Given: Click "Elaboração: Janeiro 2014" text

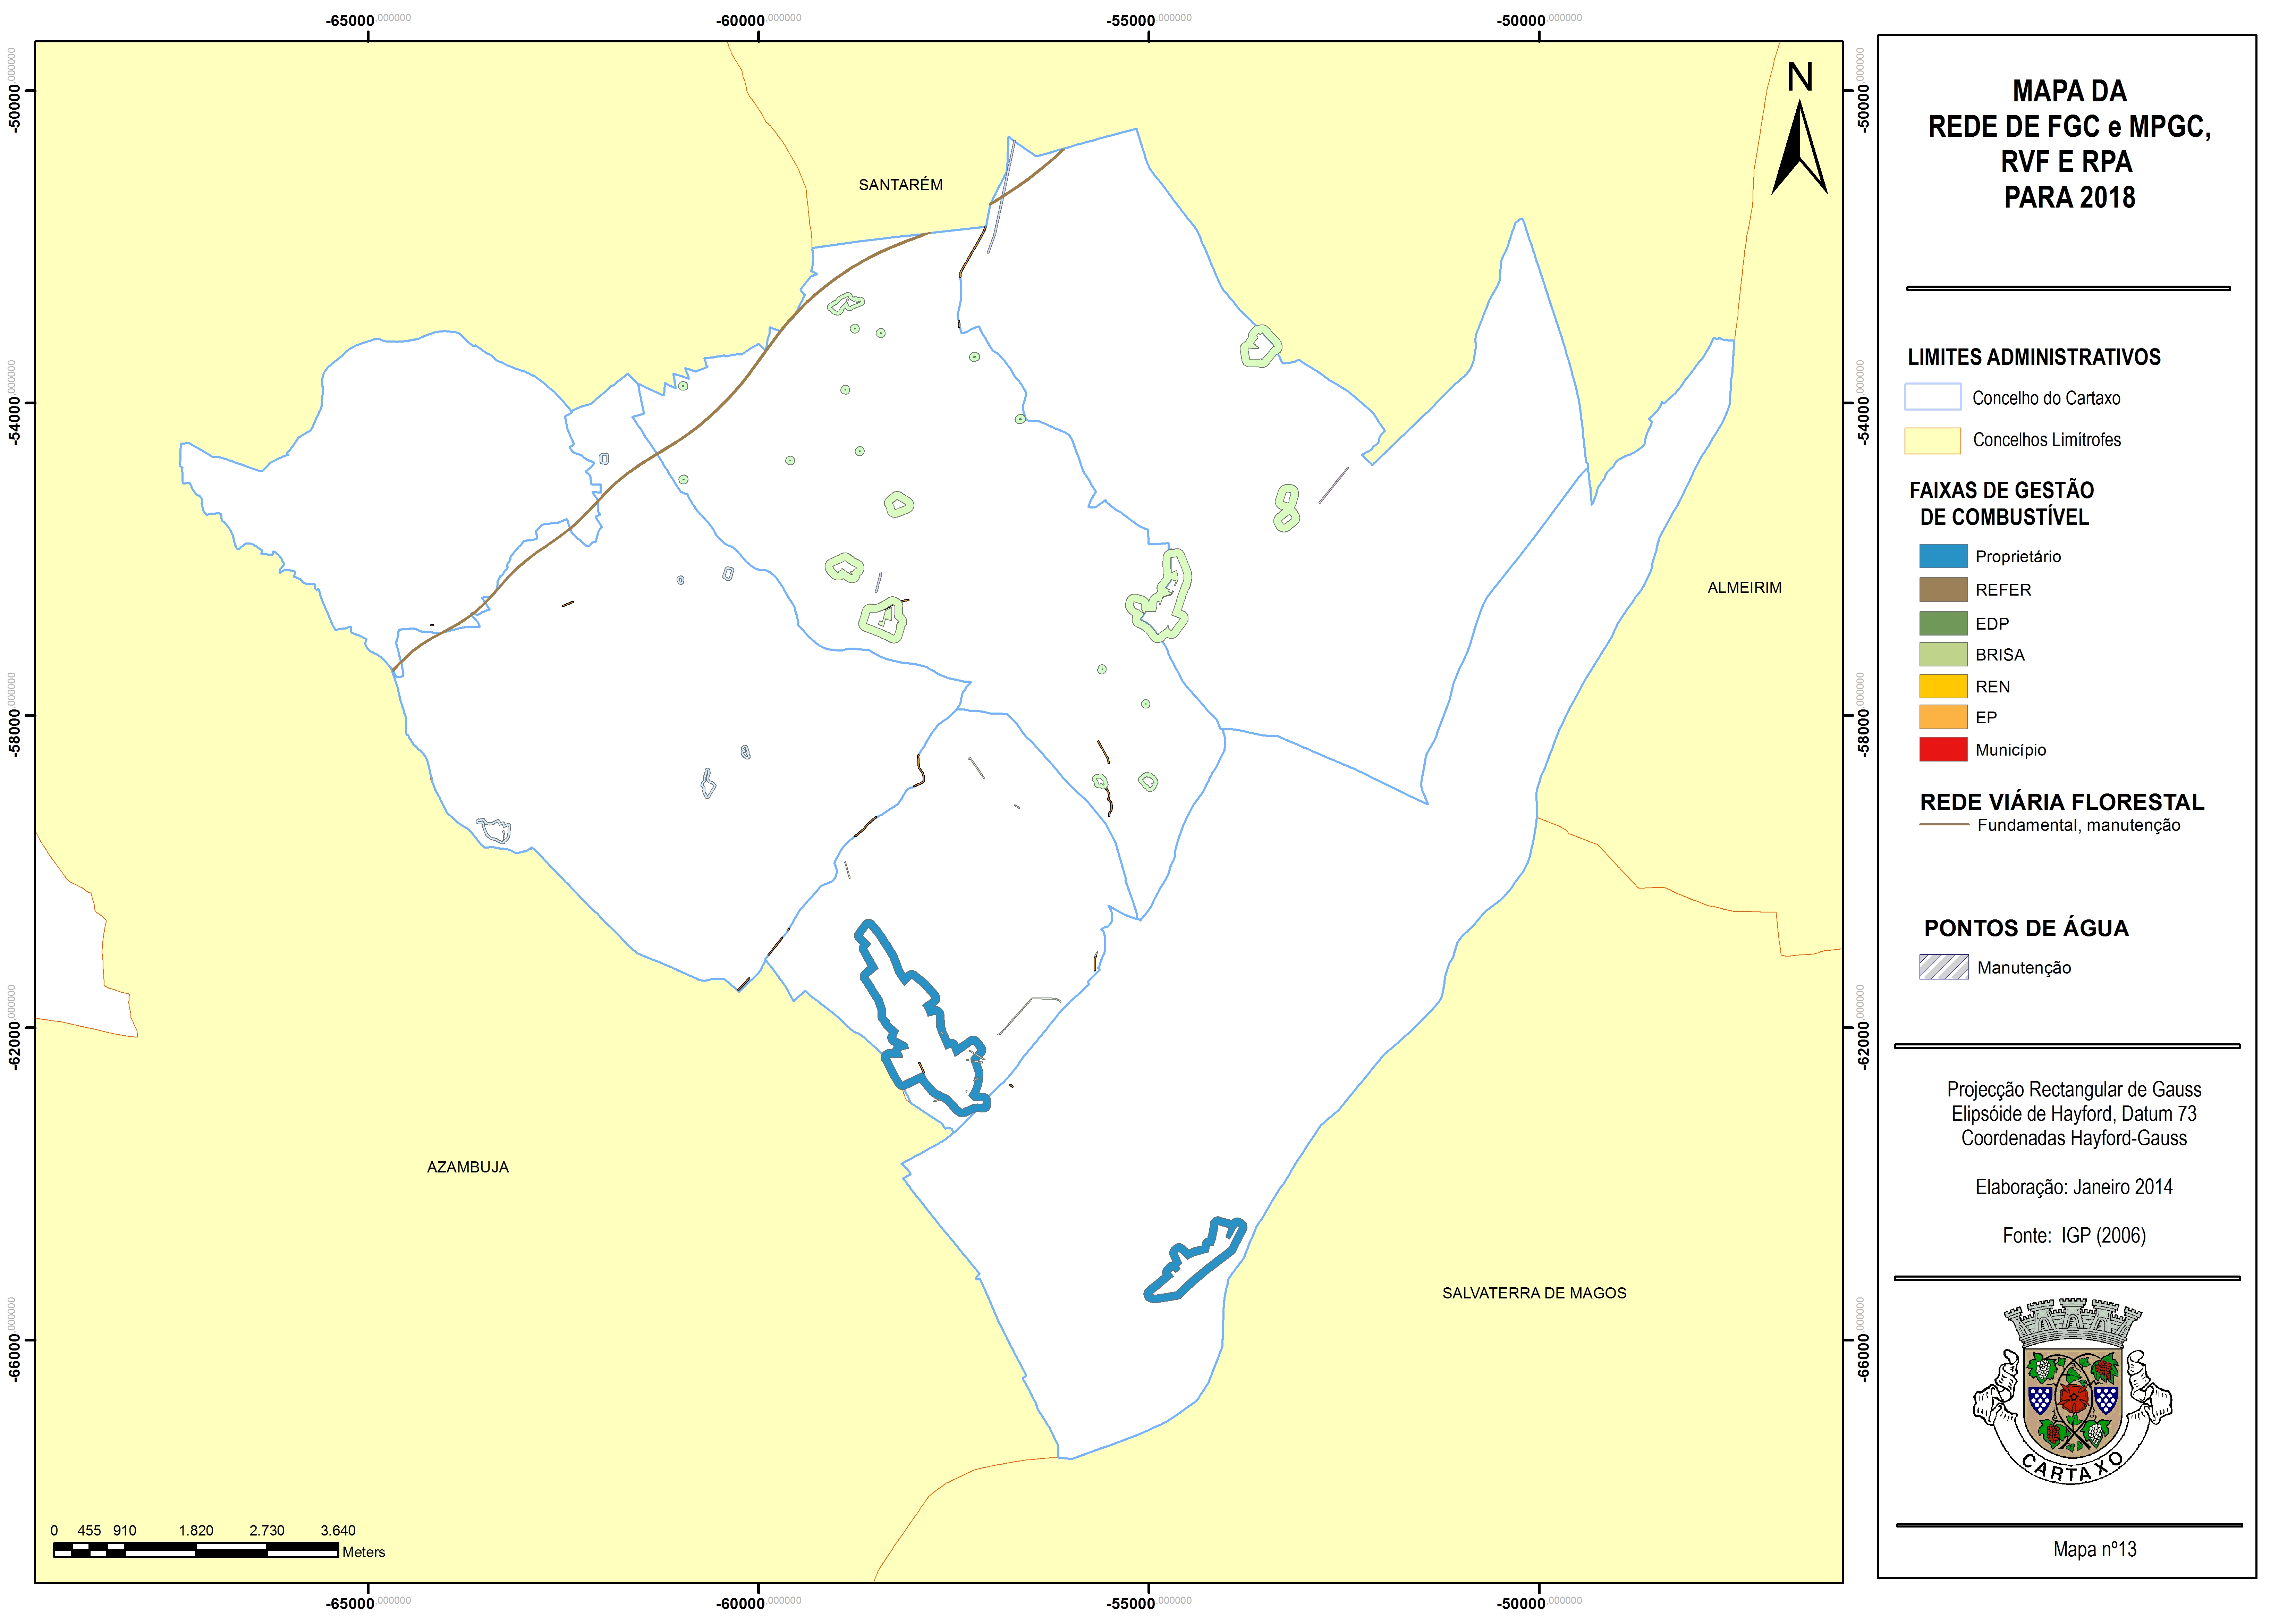Looking at the screenshot, I should tap(2074, 1187).
